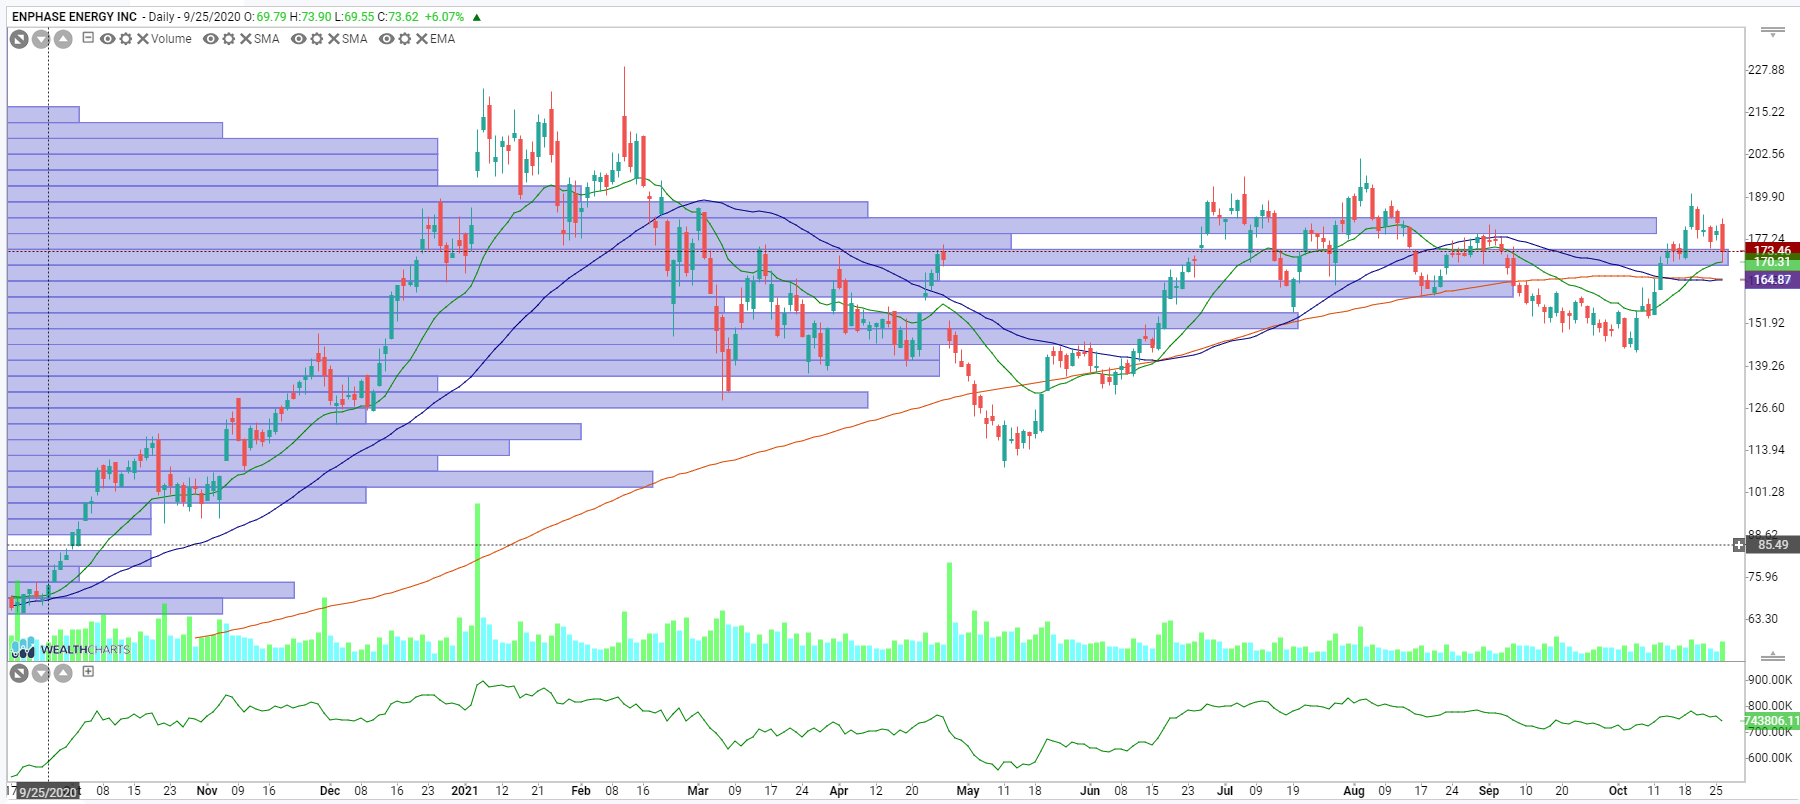Toggle visibility eye for Volume indicator
Image resolution: width=1800 pixels, height=804 pixels.
pyautogui.click(x=107, y=39)
